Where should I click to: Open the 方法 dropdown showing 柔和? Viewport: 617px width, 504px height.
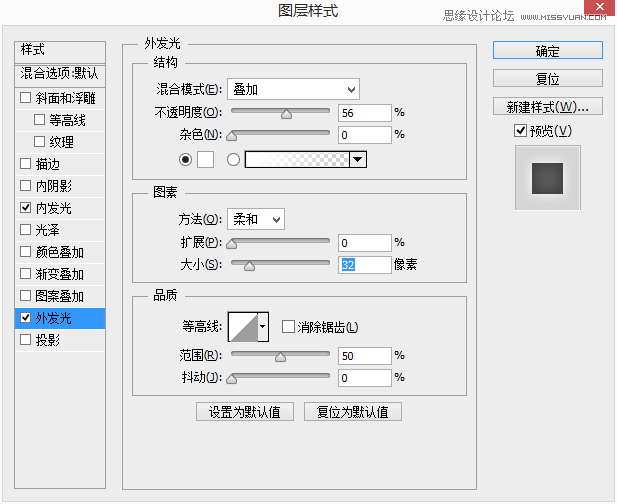[256, 219]
